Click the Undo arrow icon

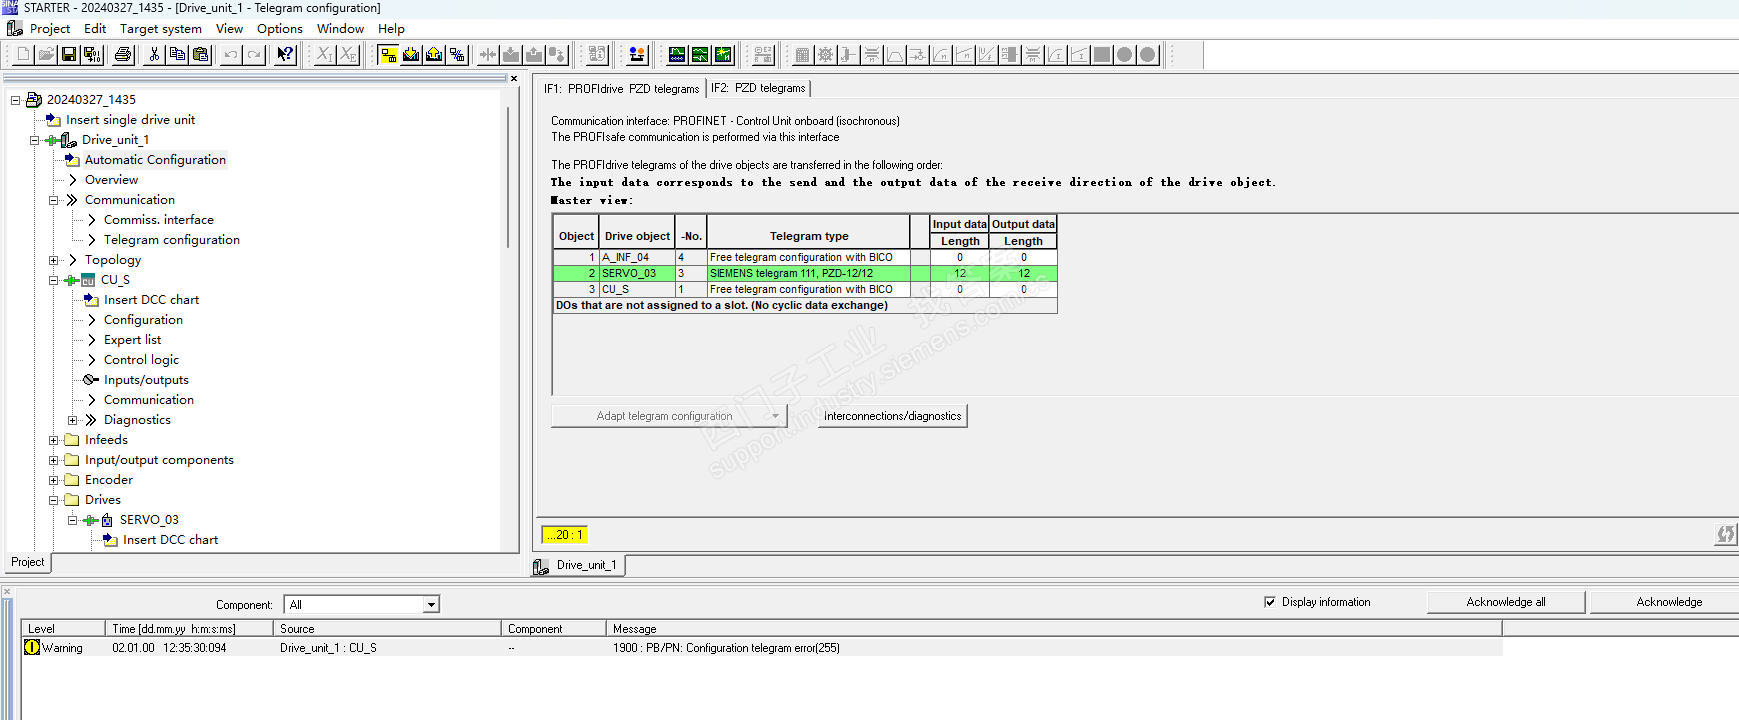click(231, 54)
